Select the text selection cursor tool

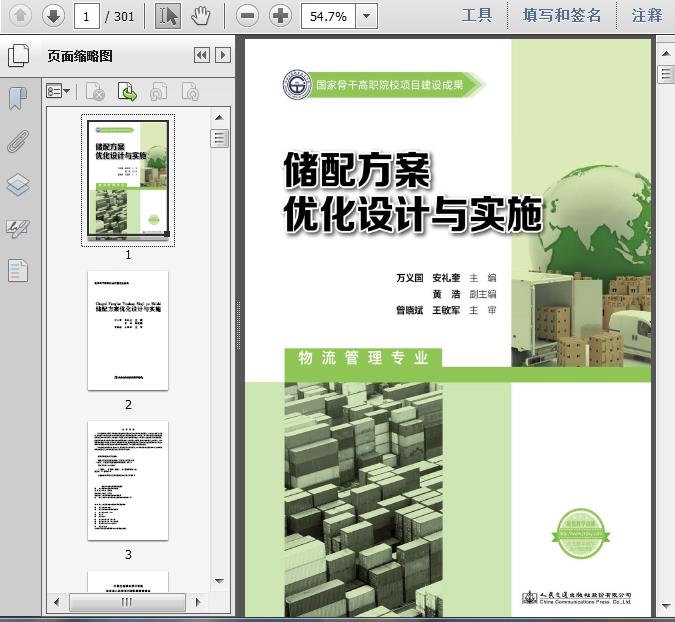tap(168, 15)
